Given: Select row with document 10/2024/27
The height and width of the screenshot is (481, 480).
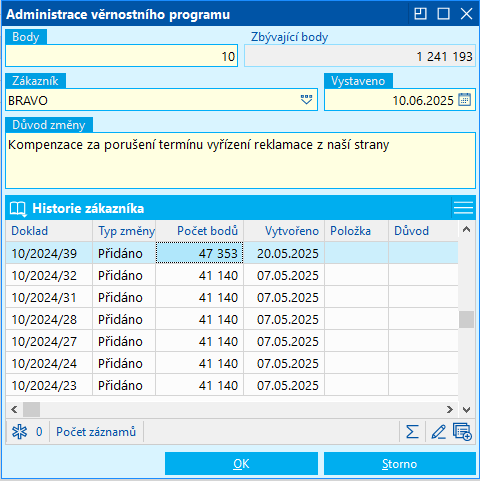Looking at the screenshot, I should pos(232,341).
